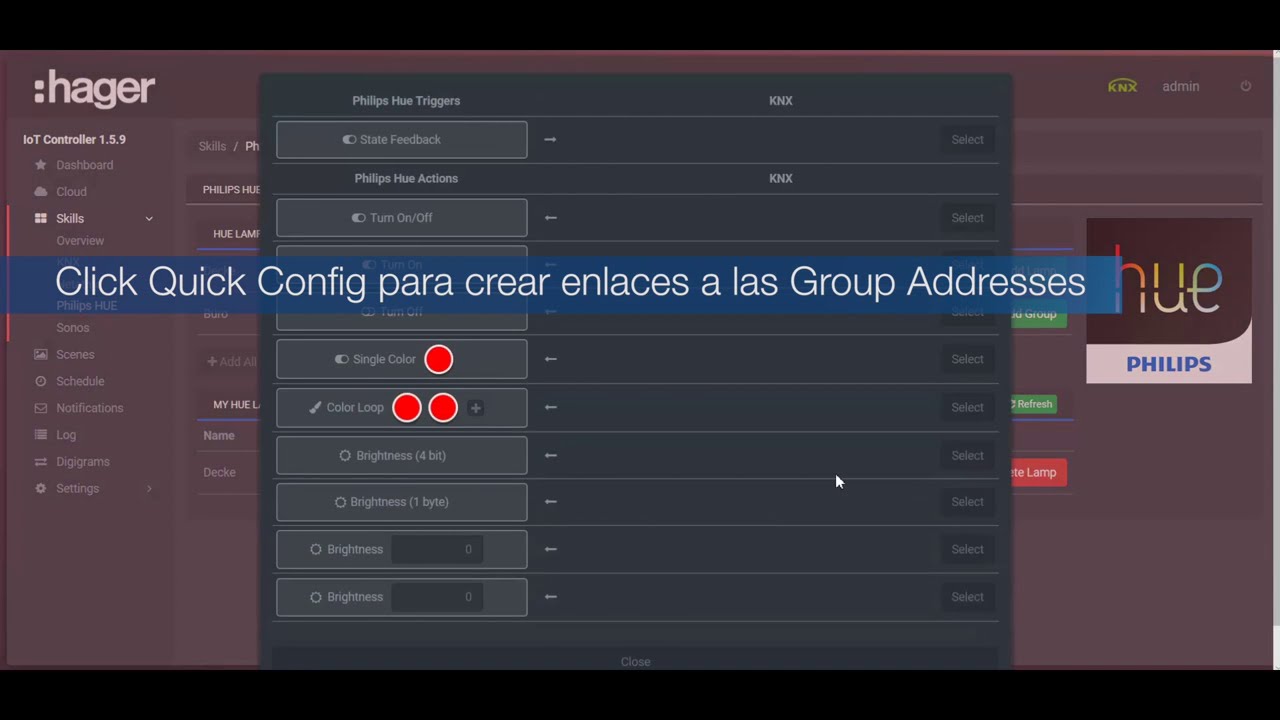Open Dashboard in the sidebar
The height and width of the screenshot is (720, 1280).
[x=84, y=165]
